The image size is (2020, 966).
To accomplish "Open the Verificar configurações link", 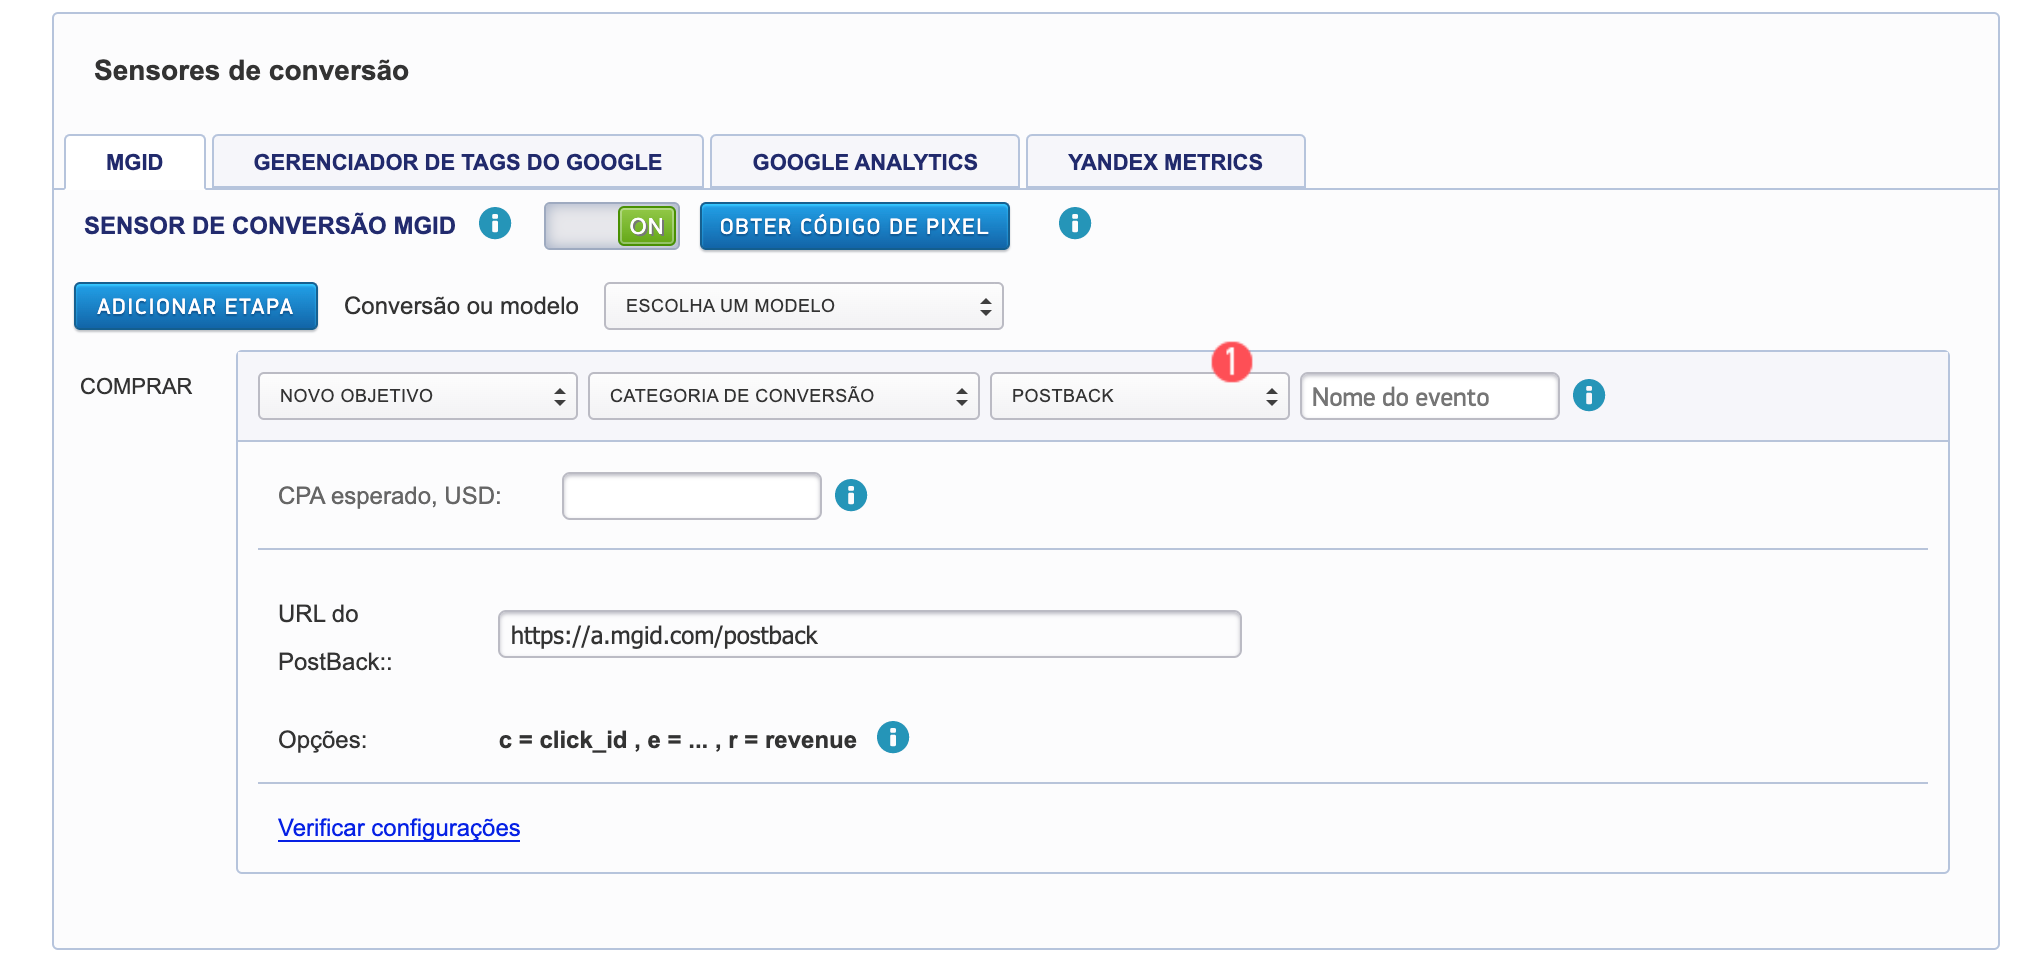I will (398, 828).
